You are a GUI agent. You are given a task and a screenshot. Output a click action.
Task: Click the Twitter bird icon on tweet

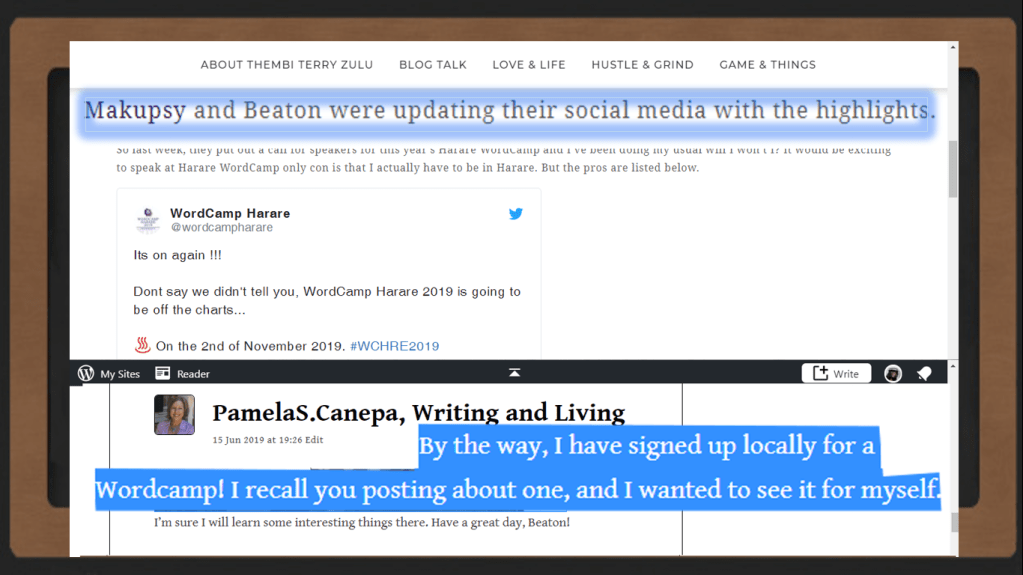click(x=515, y=213)
